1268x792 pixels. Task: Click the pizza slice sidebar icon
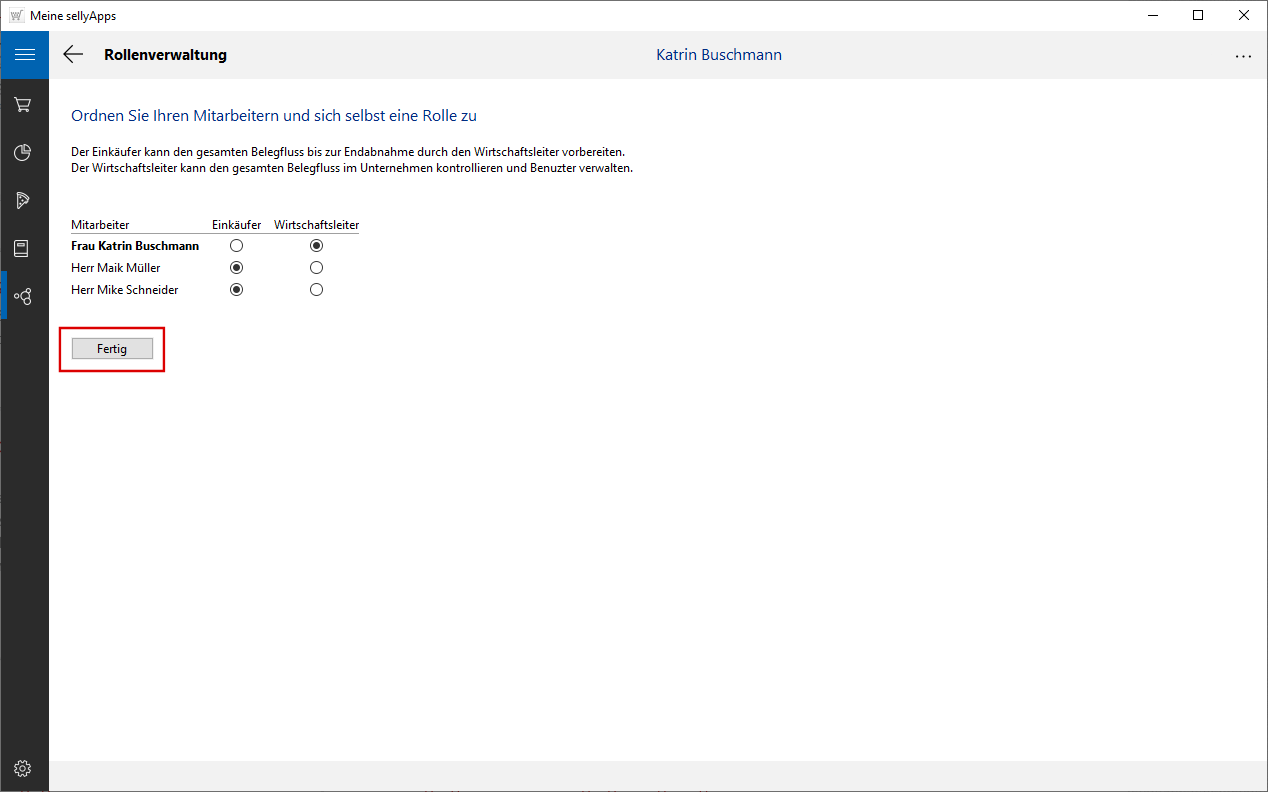click(23, 201)
